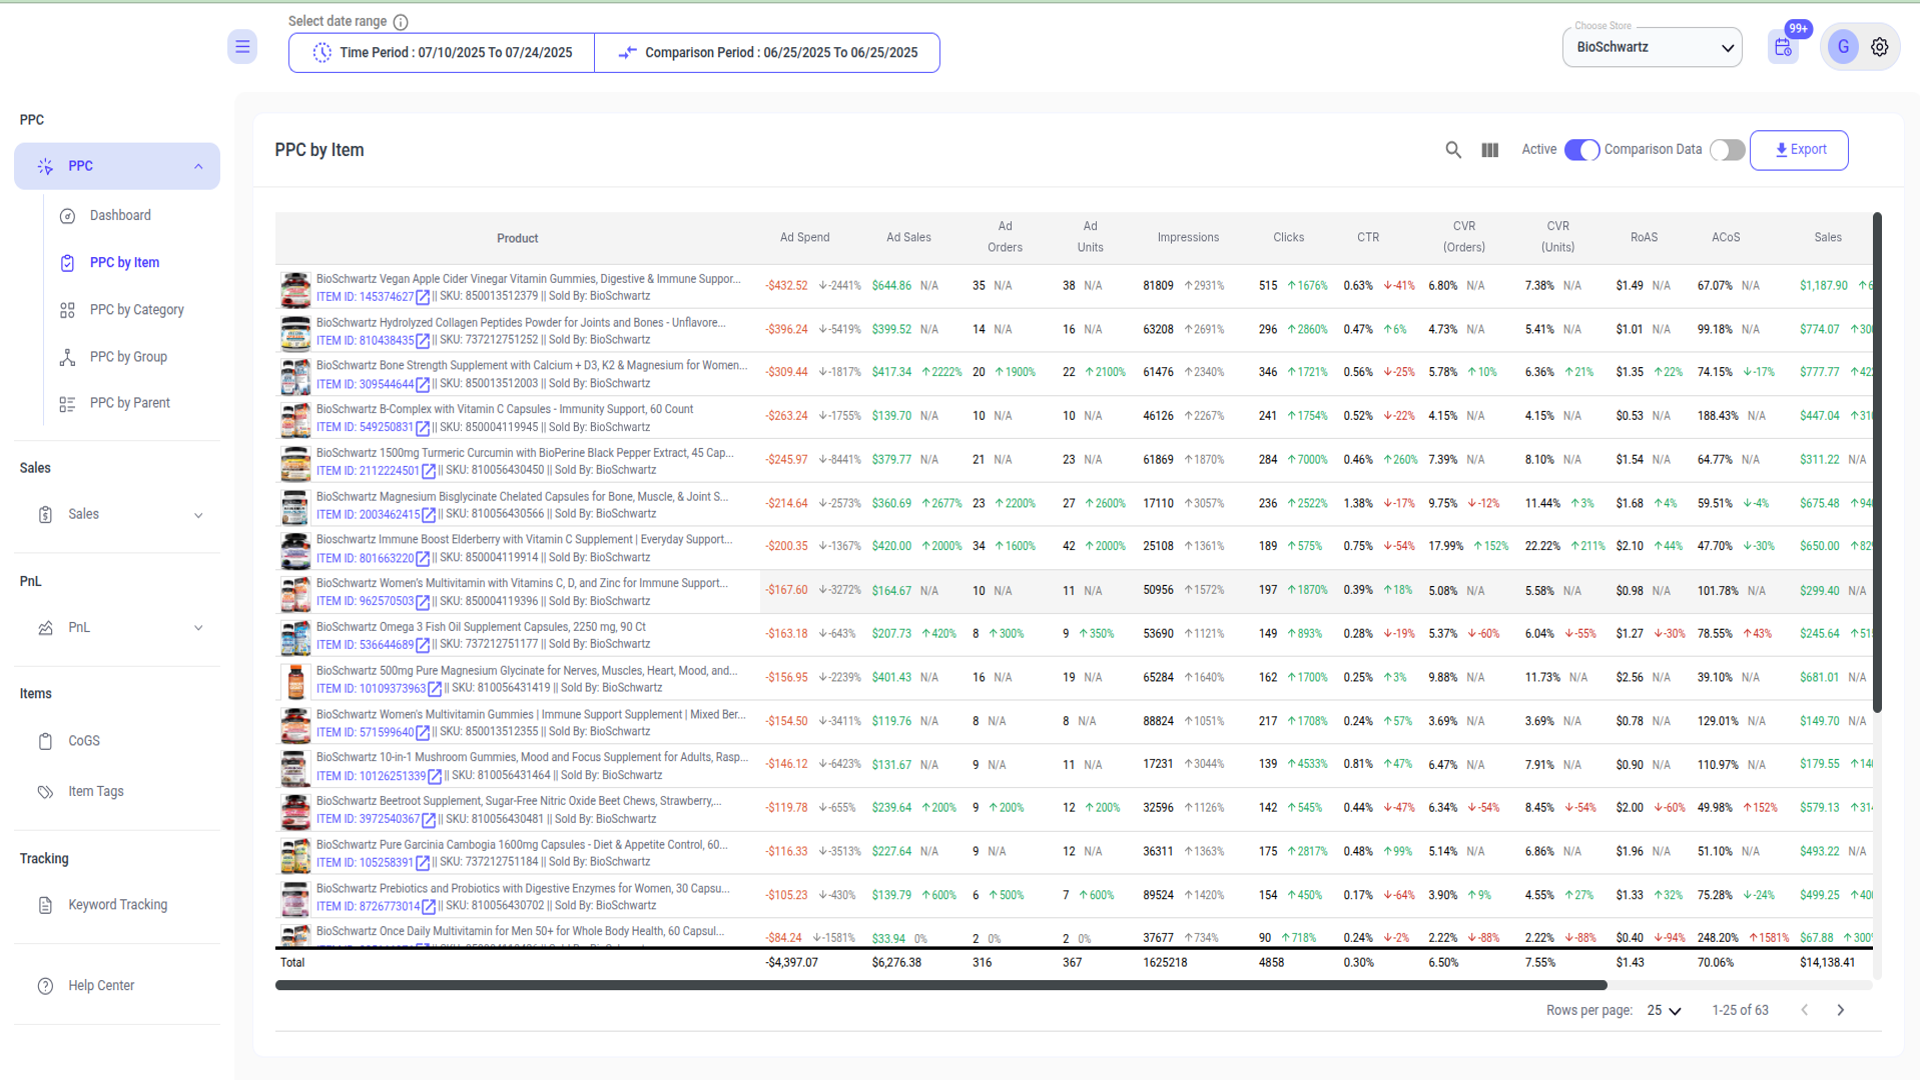Screen dimensions: 1920x1080
Task: Open external link for ITEM ID 8726773014
Action: [429, 906]
